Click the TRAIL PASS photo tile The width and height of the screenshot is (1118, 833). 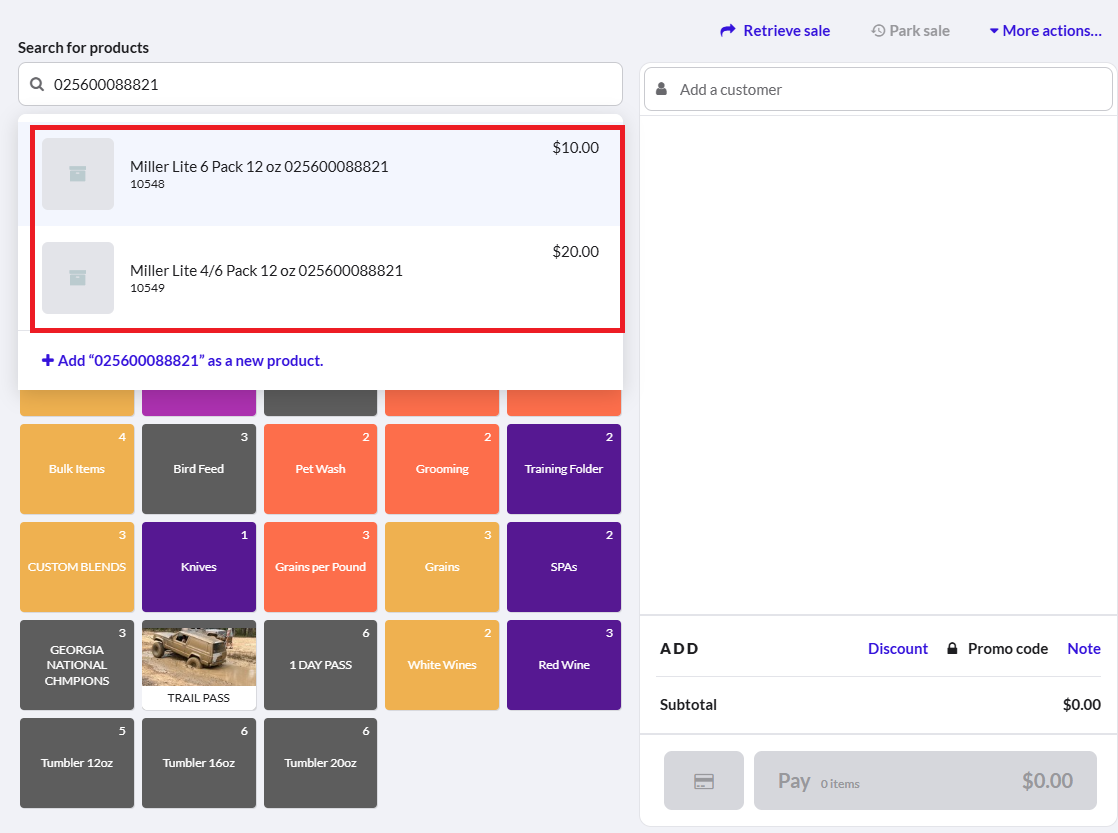coord(199,665)
